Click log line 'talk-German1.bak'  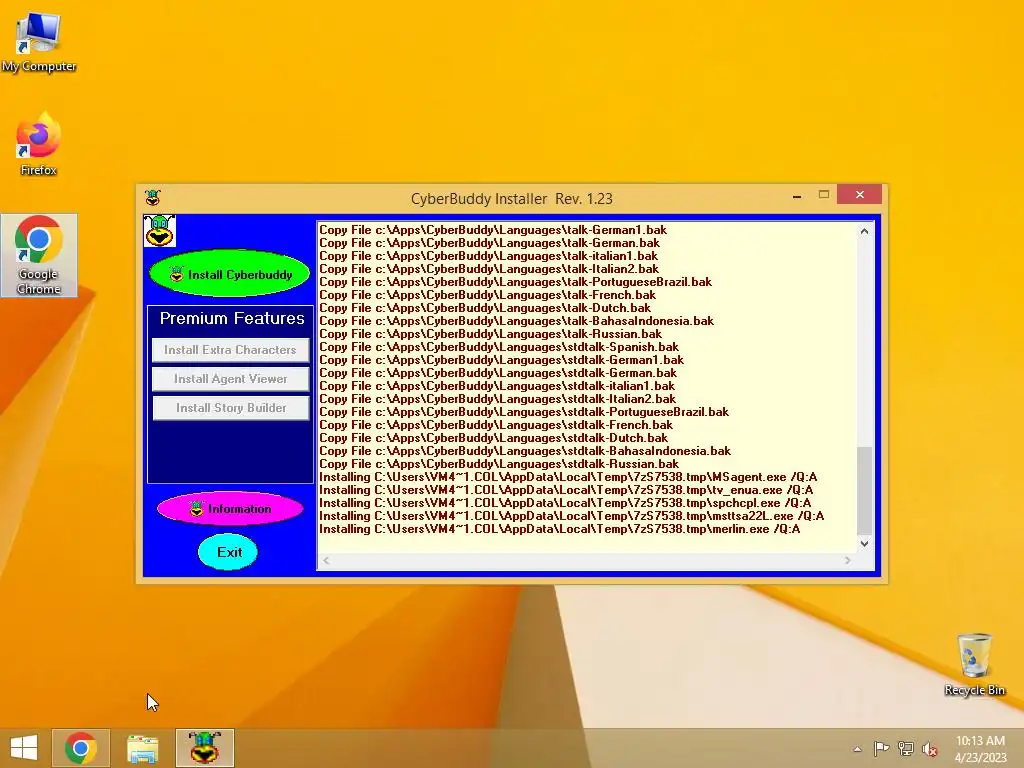(493, 230)
